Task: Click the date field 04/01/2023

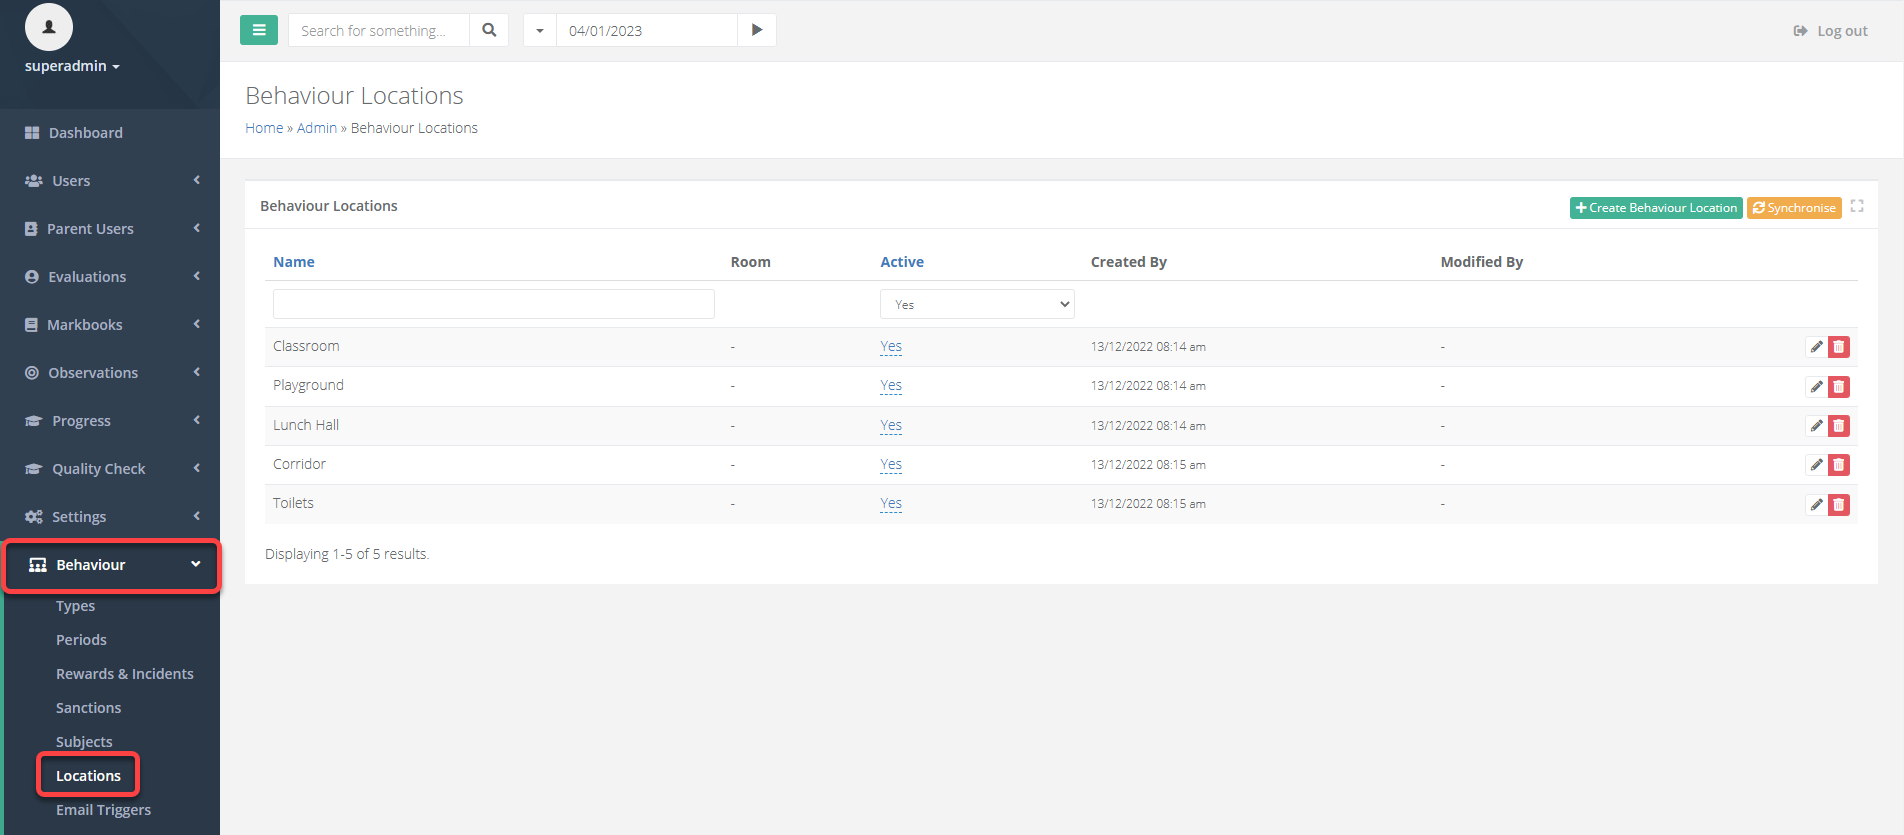Action: [x=647, y=30]
